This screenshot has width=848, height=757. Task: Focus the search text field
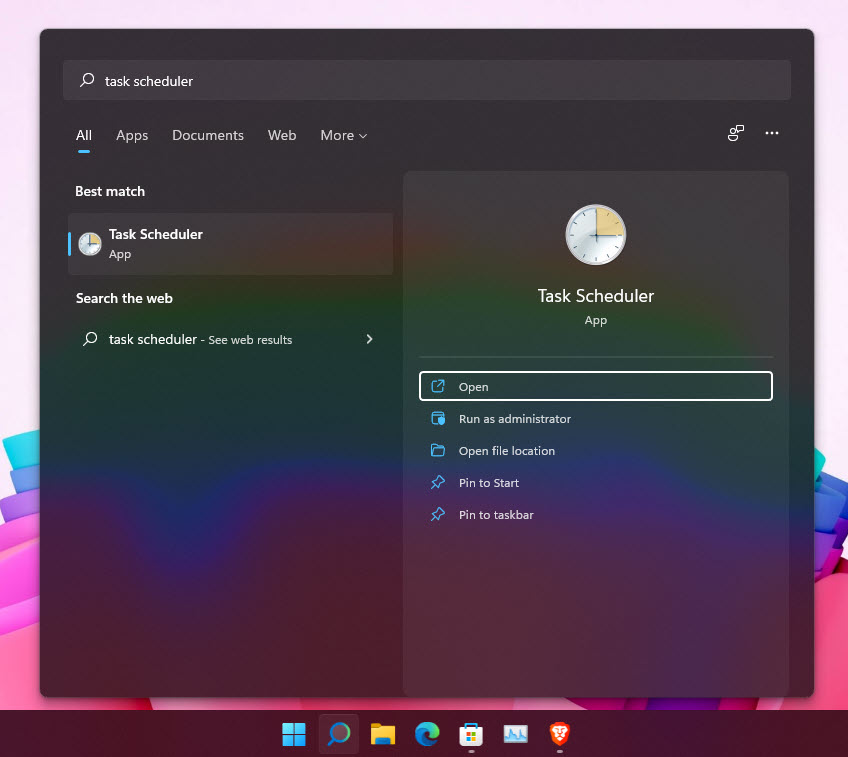point(427,81)
